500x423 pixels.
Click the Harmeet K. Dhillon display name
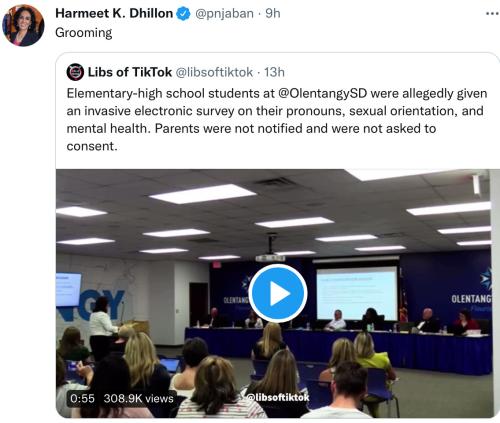point(114,14)
